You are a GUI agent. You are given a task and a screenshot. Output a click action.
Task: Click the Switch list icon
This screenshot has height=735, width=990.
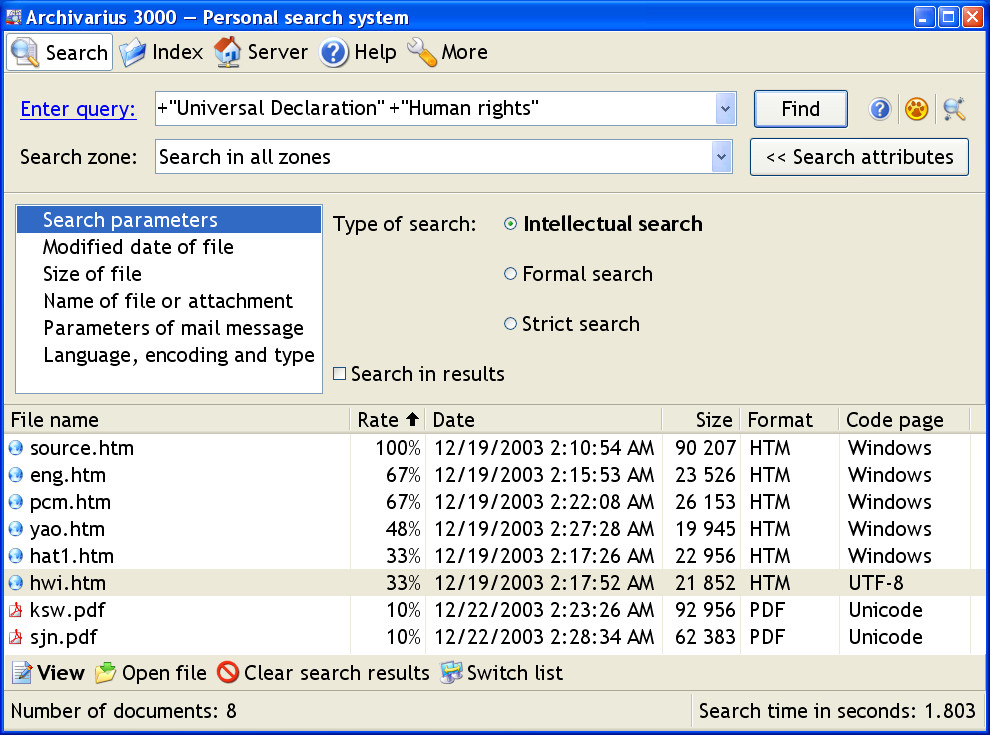pos(451,672)
